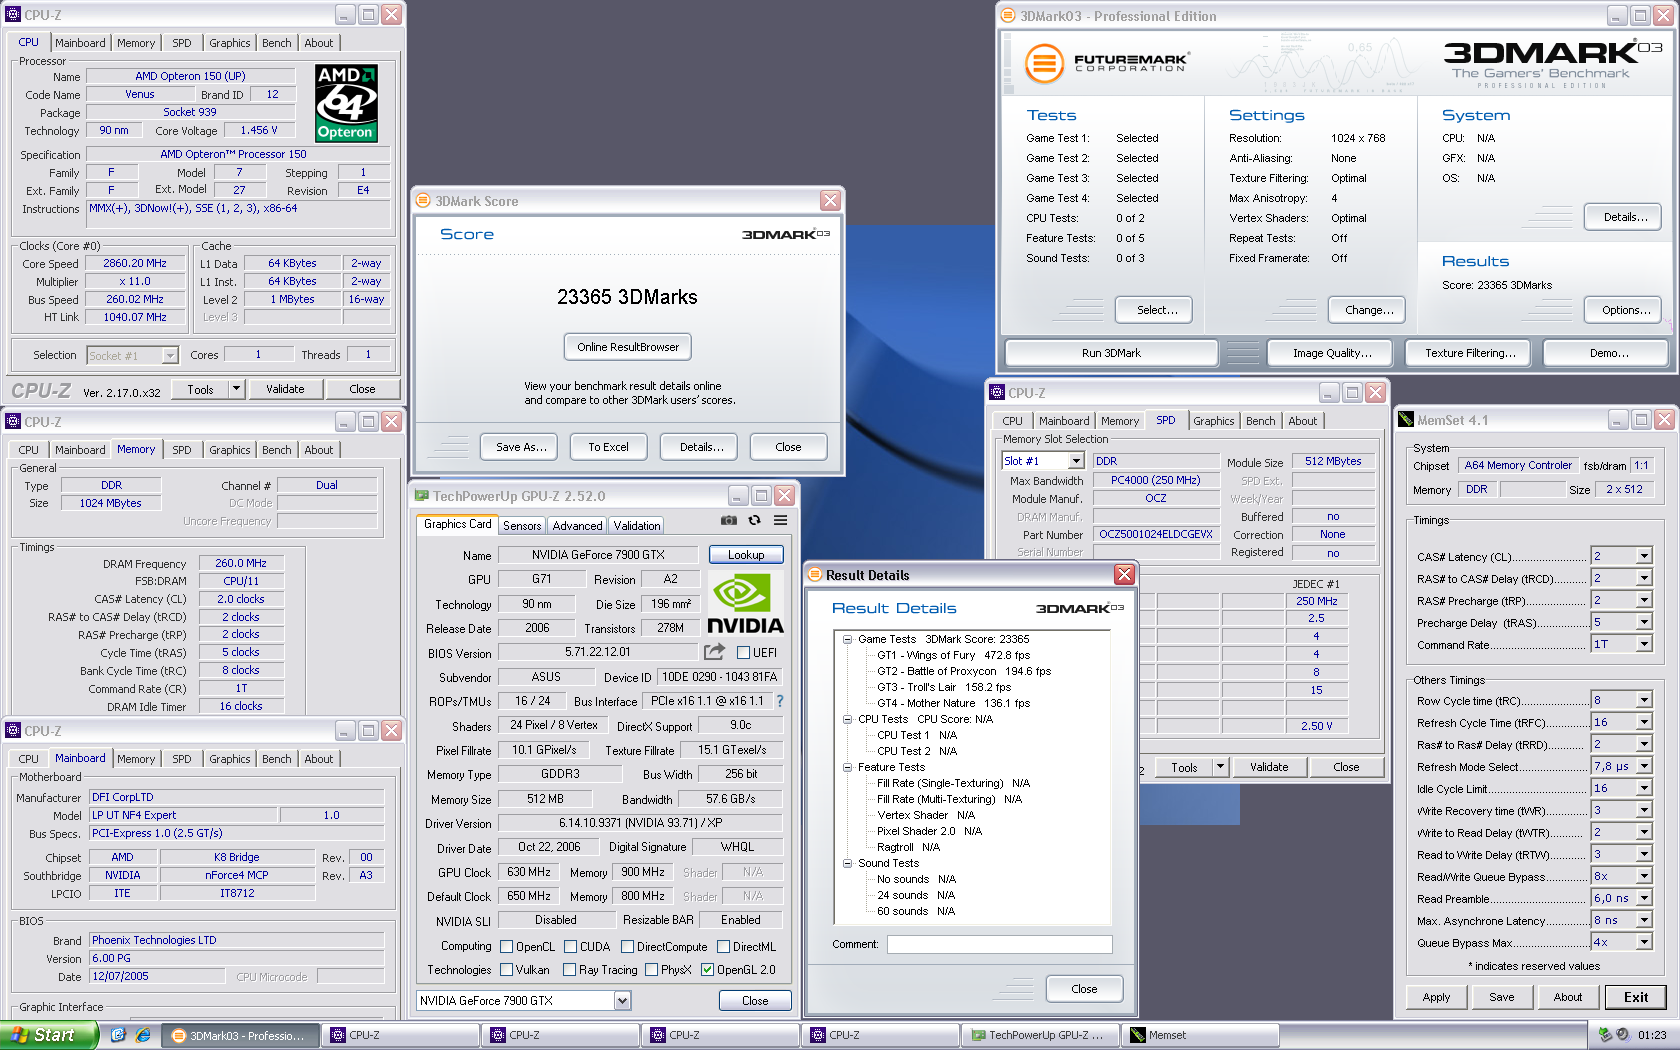This screenshot has width=1680, height=1050.
Task: Refresh GPU-Z data with refresh icon
Action: [755, 520]
